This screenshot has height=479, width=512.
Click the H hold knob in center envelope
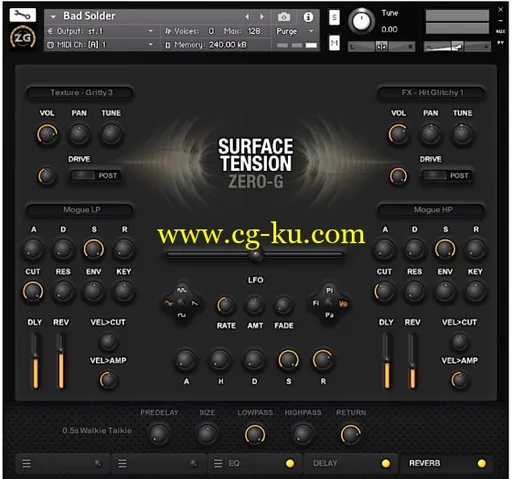pos(220,360)
